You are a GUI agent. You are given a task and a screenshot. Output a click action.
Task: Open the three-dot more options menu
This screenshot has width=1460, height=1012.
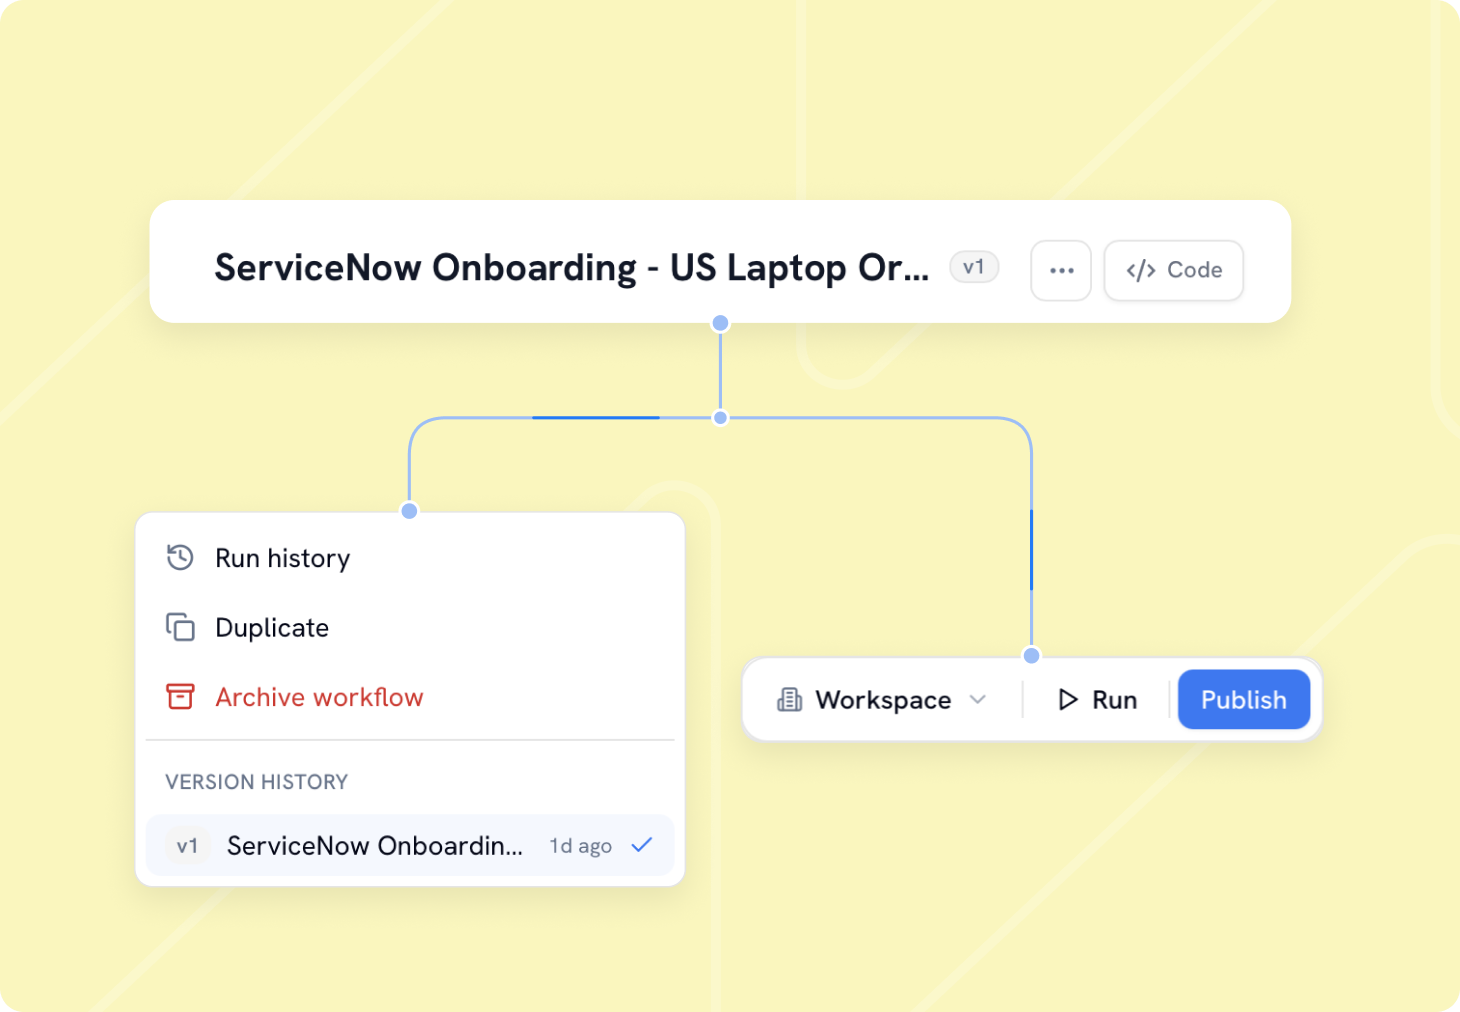pyautogui.click(x=1061, y=270)
